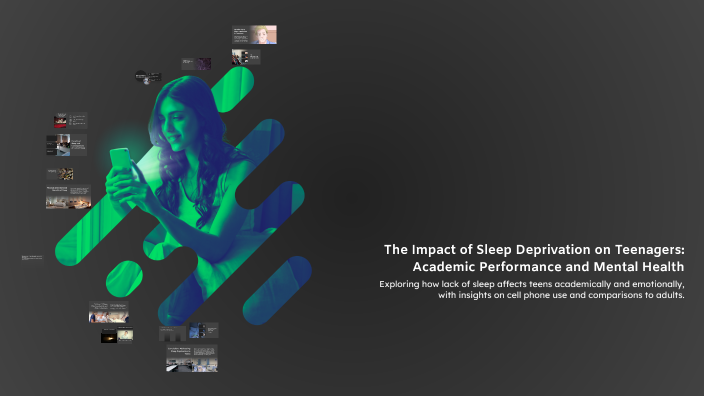704x396 pixels.
Task: Open the slide with the wide living room photo
Action: [x=68, y=197]
